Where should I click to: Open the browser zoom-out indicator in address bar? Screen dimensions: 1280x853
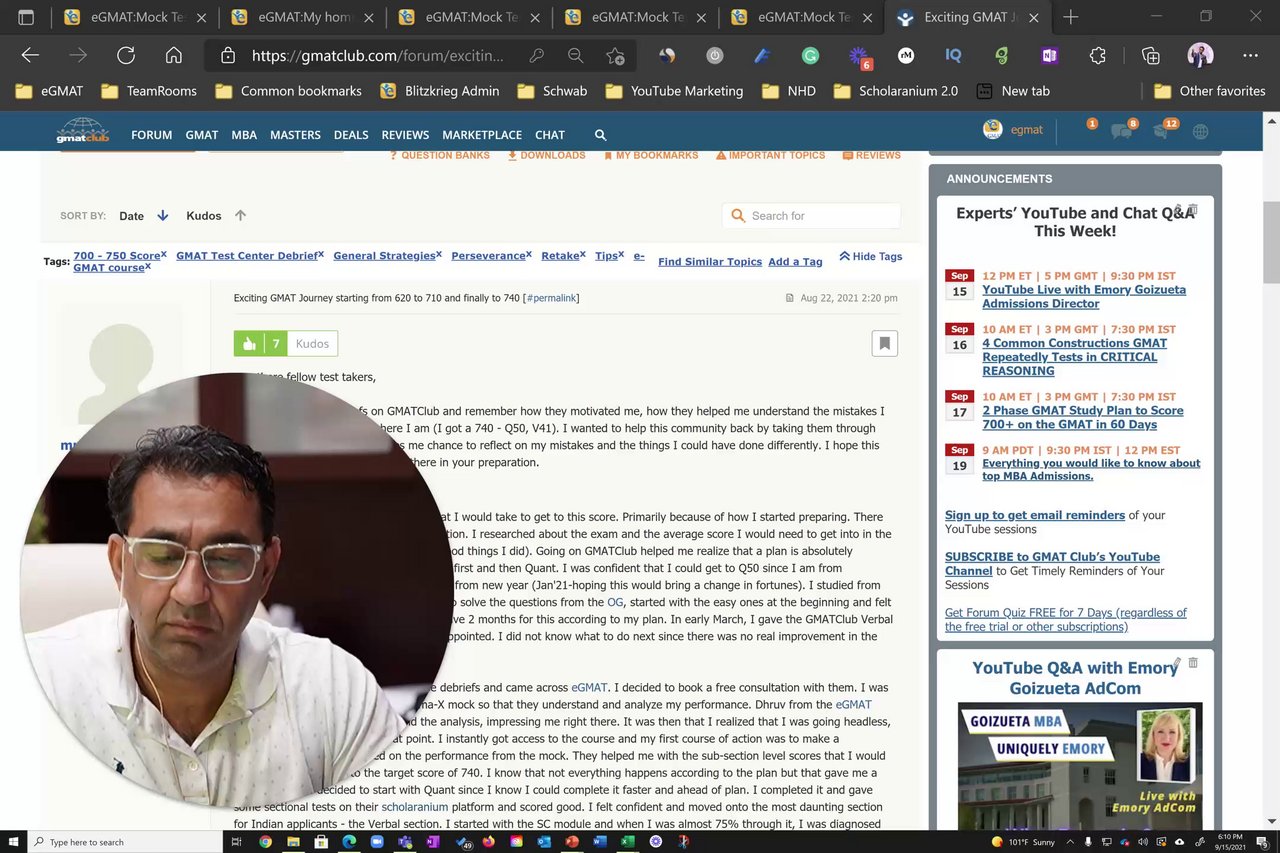pos(575,56)
